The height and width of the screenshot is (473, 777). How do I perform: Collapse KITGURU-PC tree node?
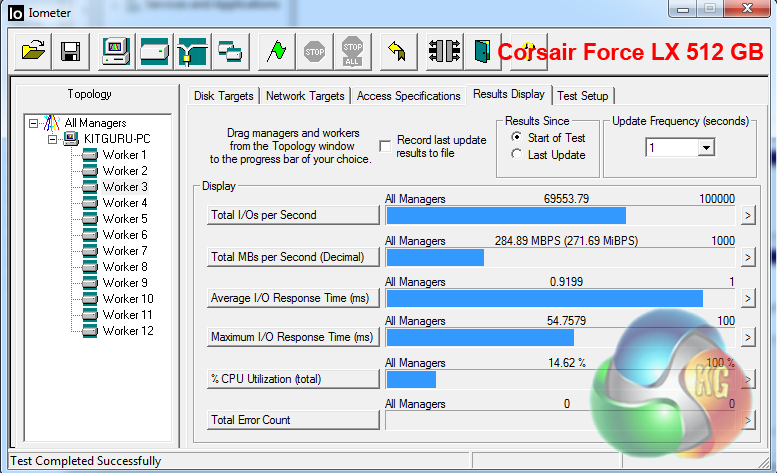pyautogui.click(x=52, y=139)
